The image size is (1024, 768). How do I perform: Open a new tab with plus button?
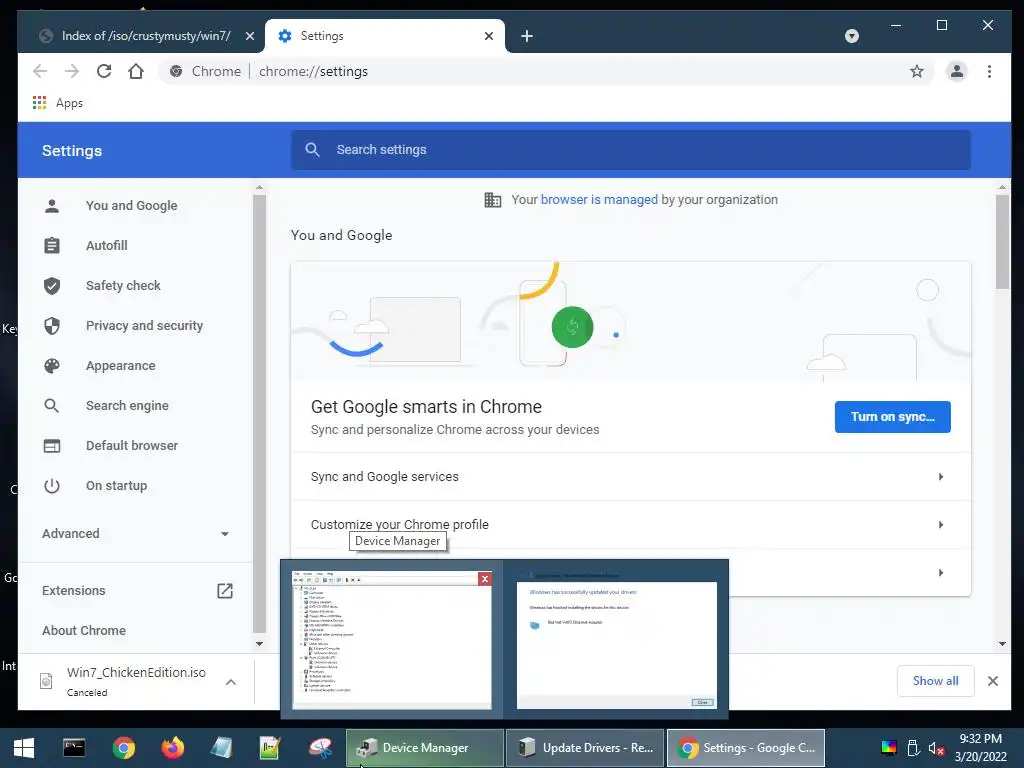527,36
